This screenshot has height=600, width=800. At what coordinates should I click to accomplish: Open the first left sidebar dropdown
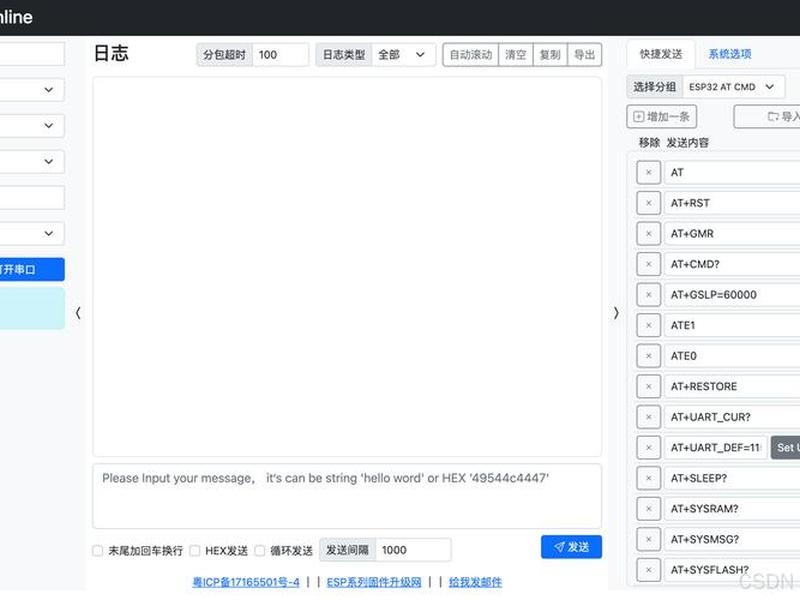coord(32,90)
